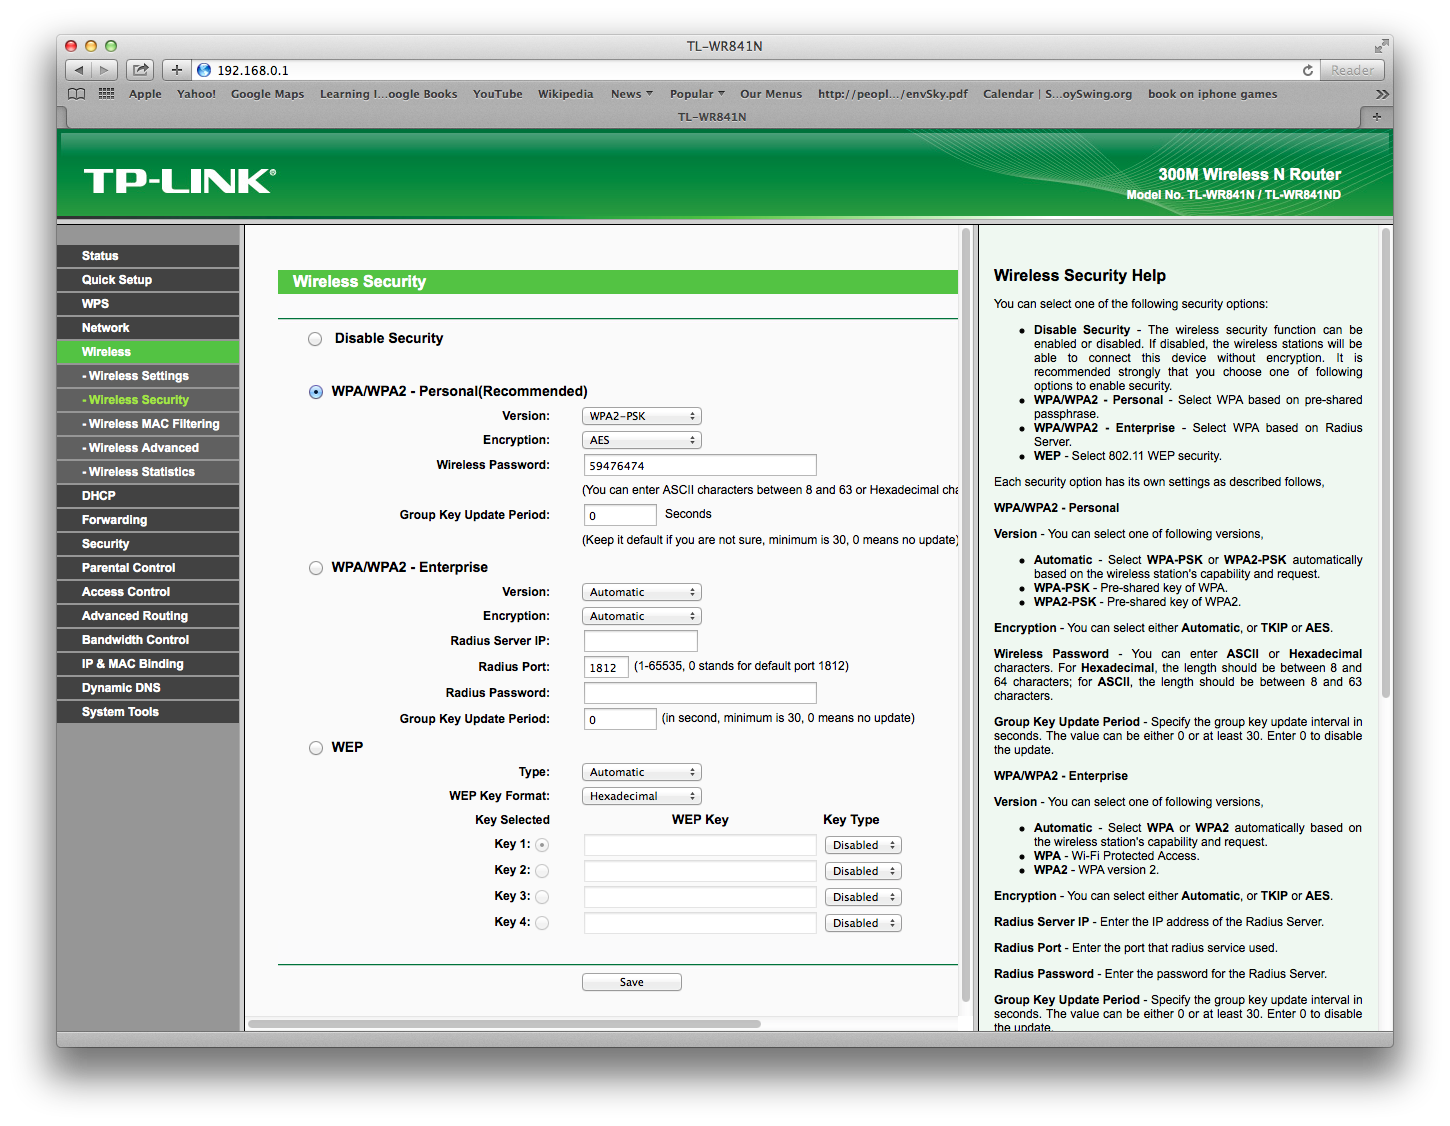Click the Radius Port field
Screen dimensions: 1450x1126
pos(607,667)
